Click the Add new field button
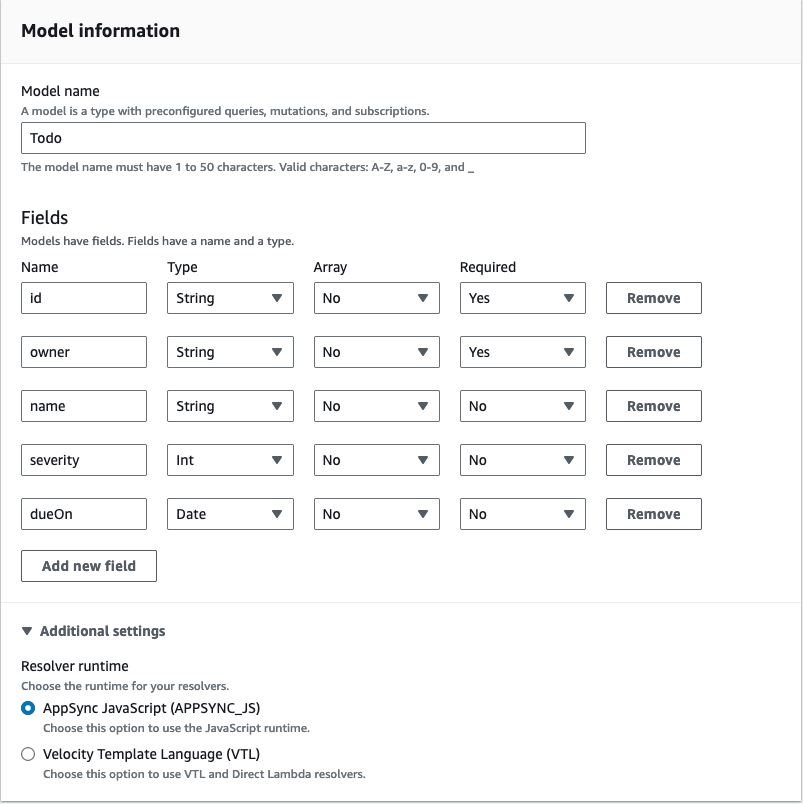 88,565
